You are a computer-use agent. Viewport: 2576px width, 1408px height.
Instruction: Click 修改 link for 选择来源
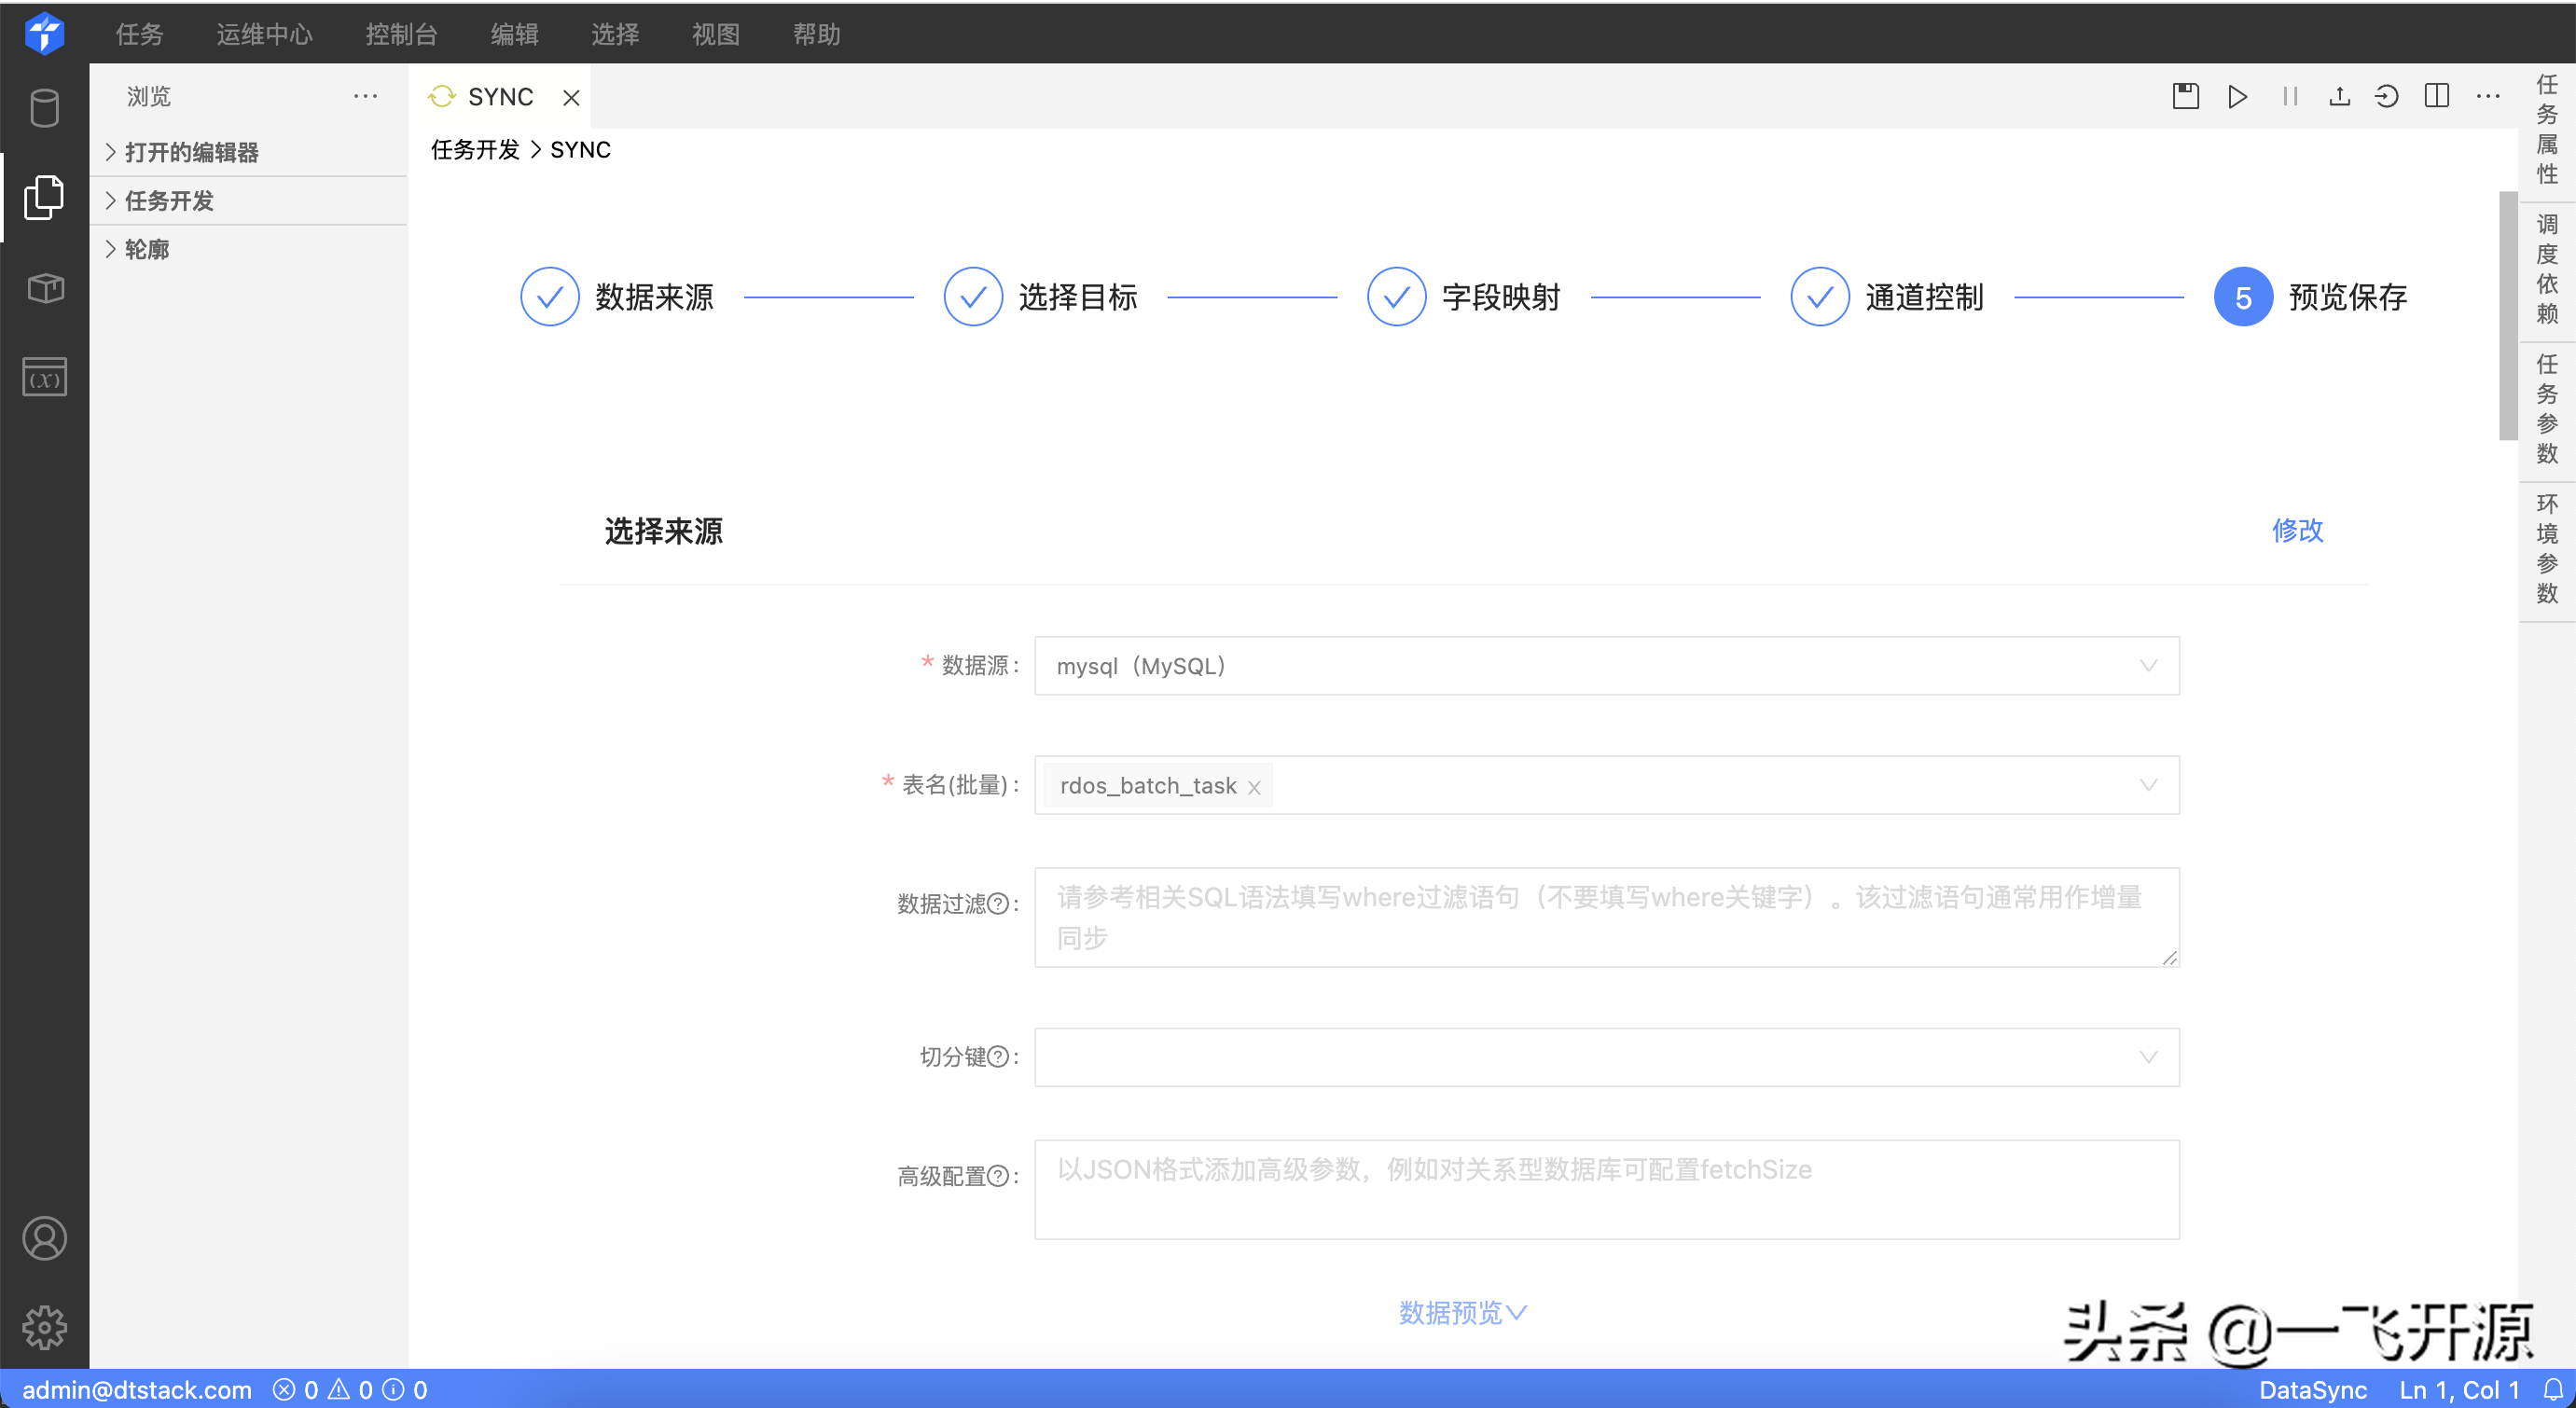pyautogui.click(x=2297, y=530)
